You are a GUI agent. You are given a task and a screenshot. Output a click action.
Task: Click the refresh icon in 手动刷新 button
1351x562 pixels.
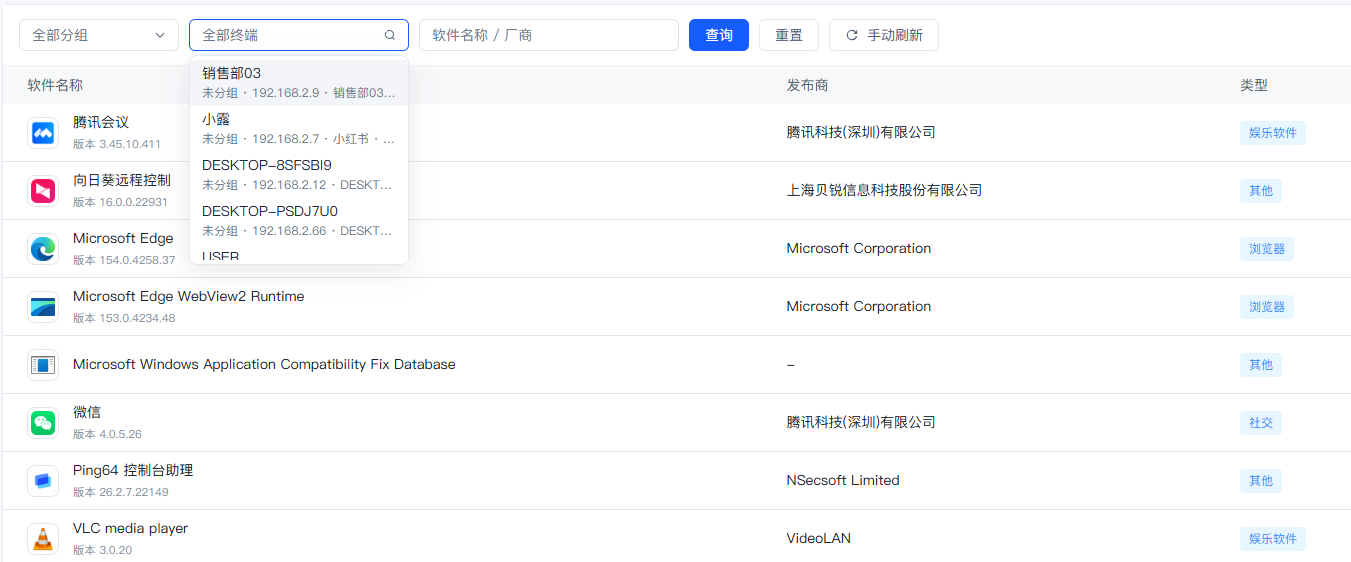pos(852,35)
